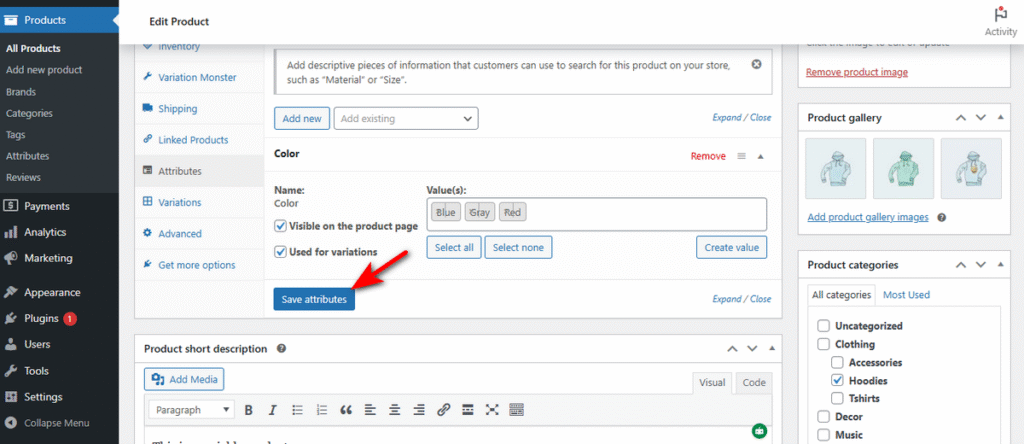Dismiss the attributes info notice
Image resolution: width=1024 pixels, height=444 pixels.
click(756, 64)
